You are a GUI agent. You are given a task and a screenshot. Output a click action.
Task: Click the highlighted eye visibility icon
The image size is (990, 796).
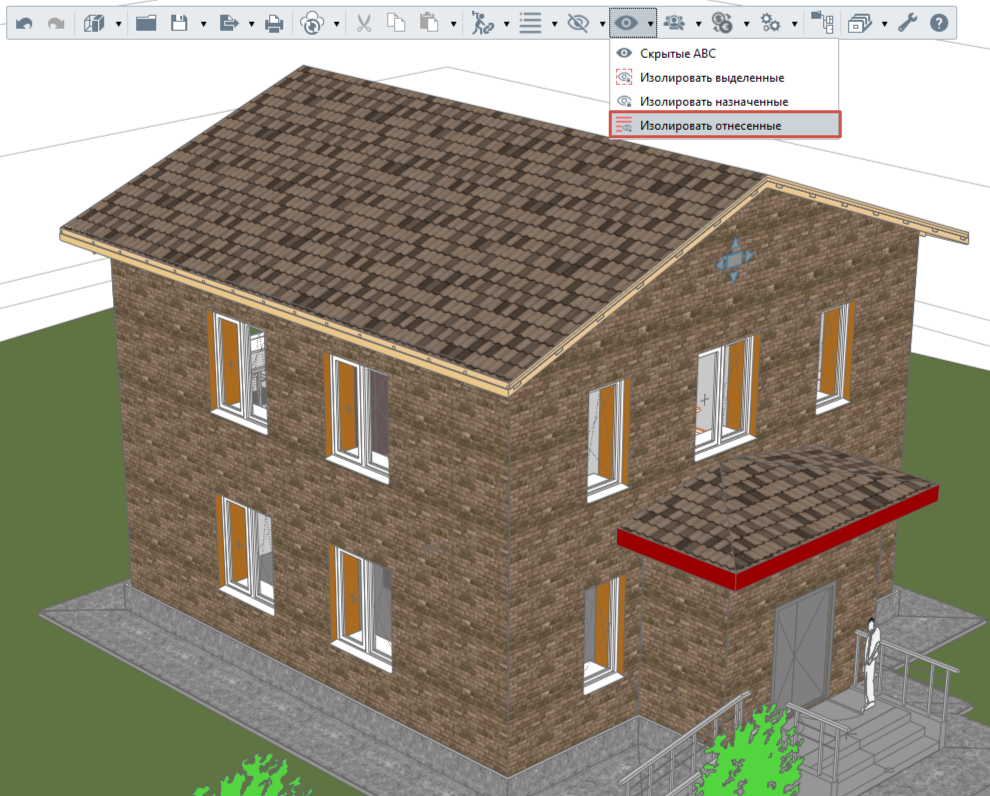(x=626, y=24)
